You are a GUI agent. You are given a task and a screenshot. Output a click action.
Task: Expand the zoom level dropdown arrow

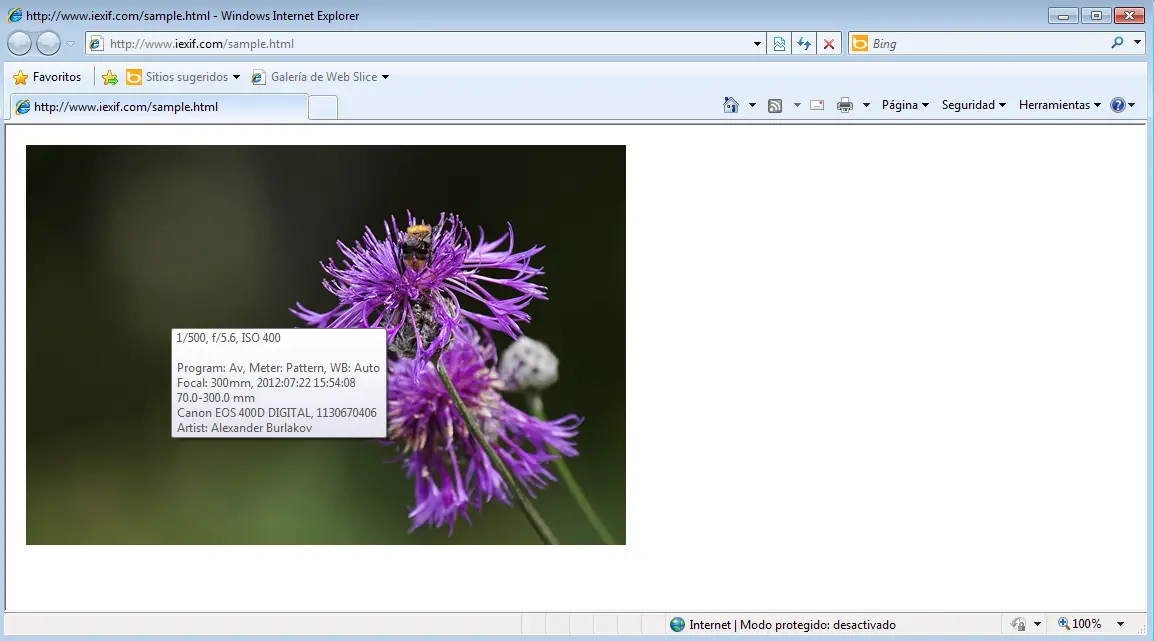click(1120, 624)
